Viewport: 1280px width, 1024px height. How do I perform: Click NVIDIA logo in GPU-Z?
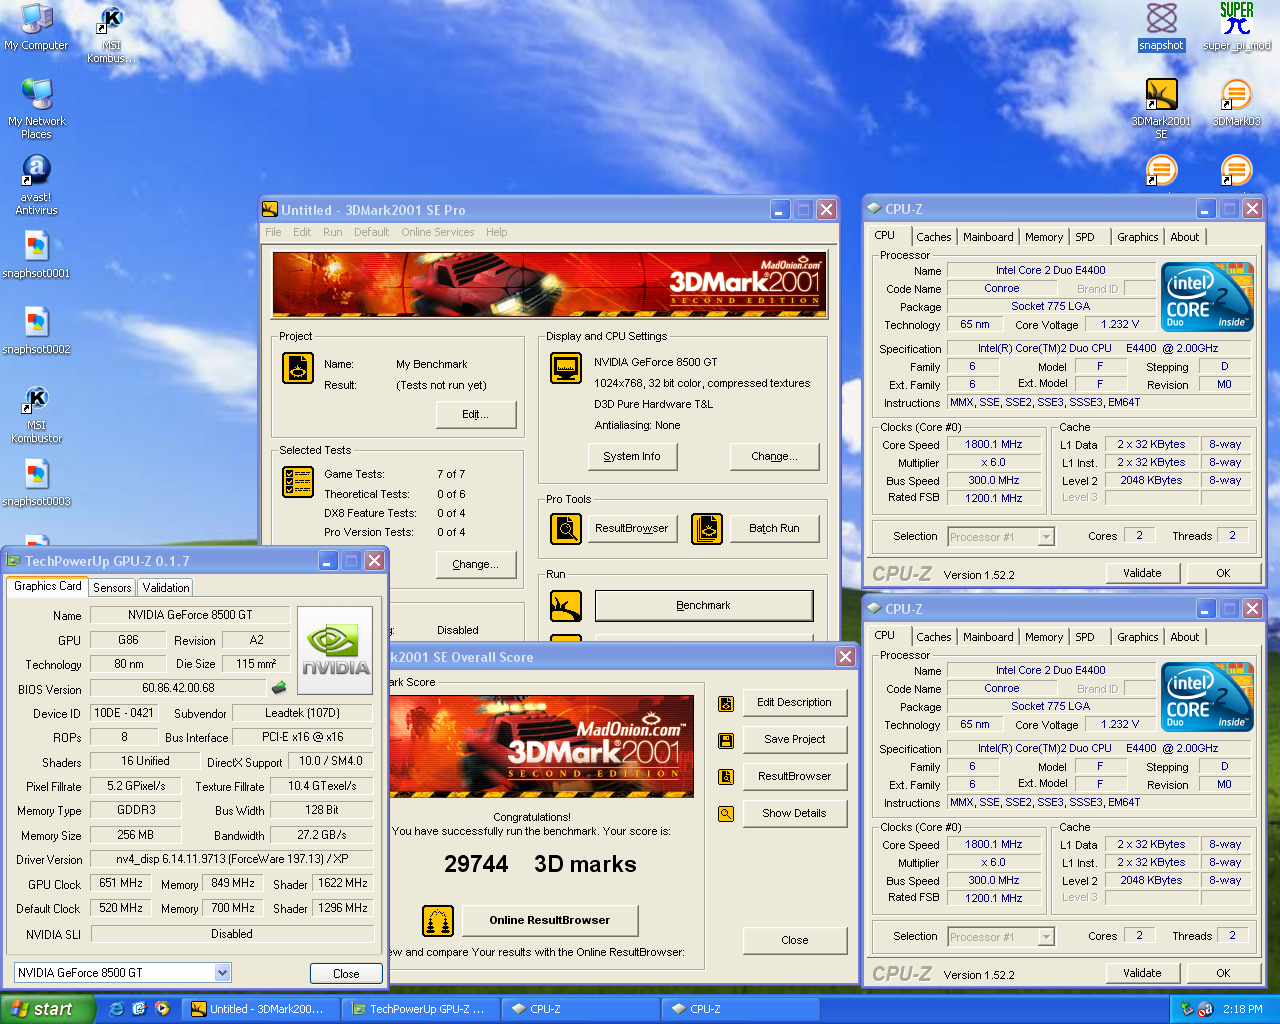click(335, 650)
